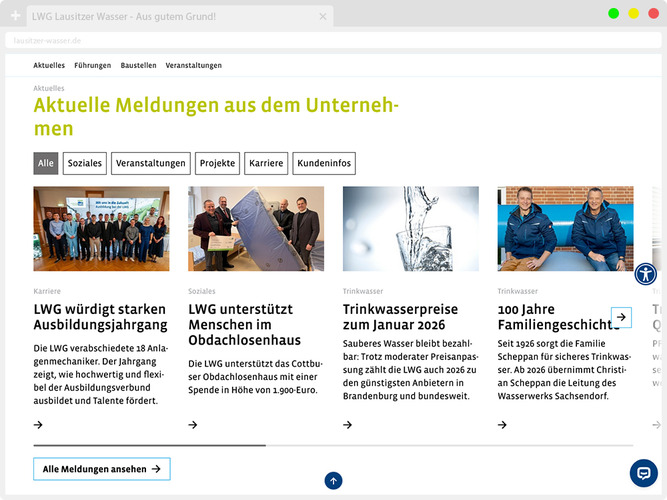Open the Führungen menu item
Image resolution: width=667 pixels, height=500 pixels.
click(93, 65)
